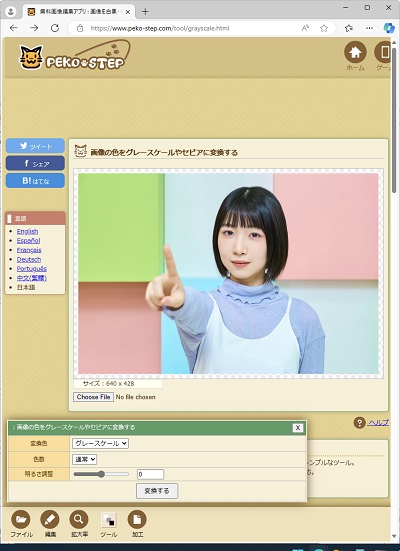Image resolution: width=400 pixels, height=551 pixels.
Task: Click the Convert (変換する) button
Action: coord(157,491)
